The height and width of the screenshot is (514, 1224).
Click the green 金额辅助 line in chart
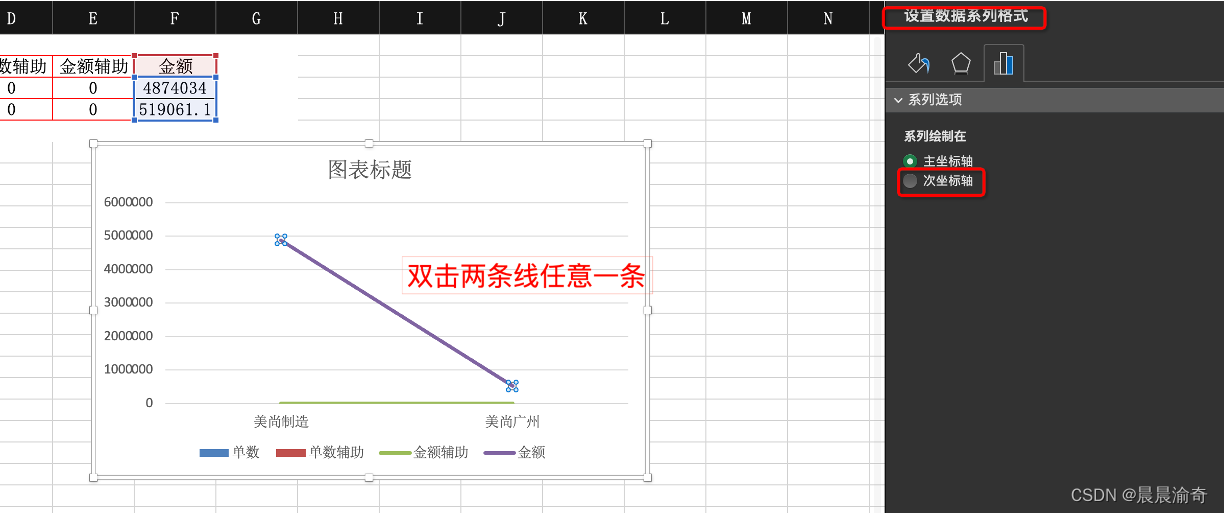click(396, 403)
